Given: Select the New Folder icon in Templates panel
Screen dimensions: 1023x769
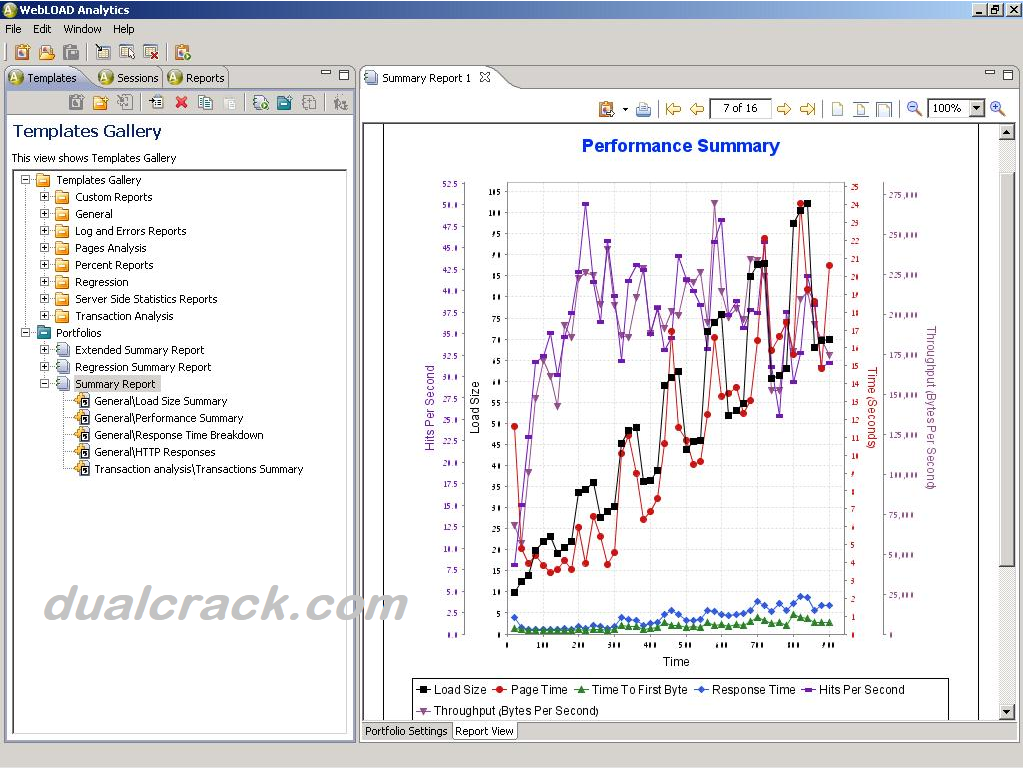Looking at the screenshot, I should click(99, 102).
